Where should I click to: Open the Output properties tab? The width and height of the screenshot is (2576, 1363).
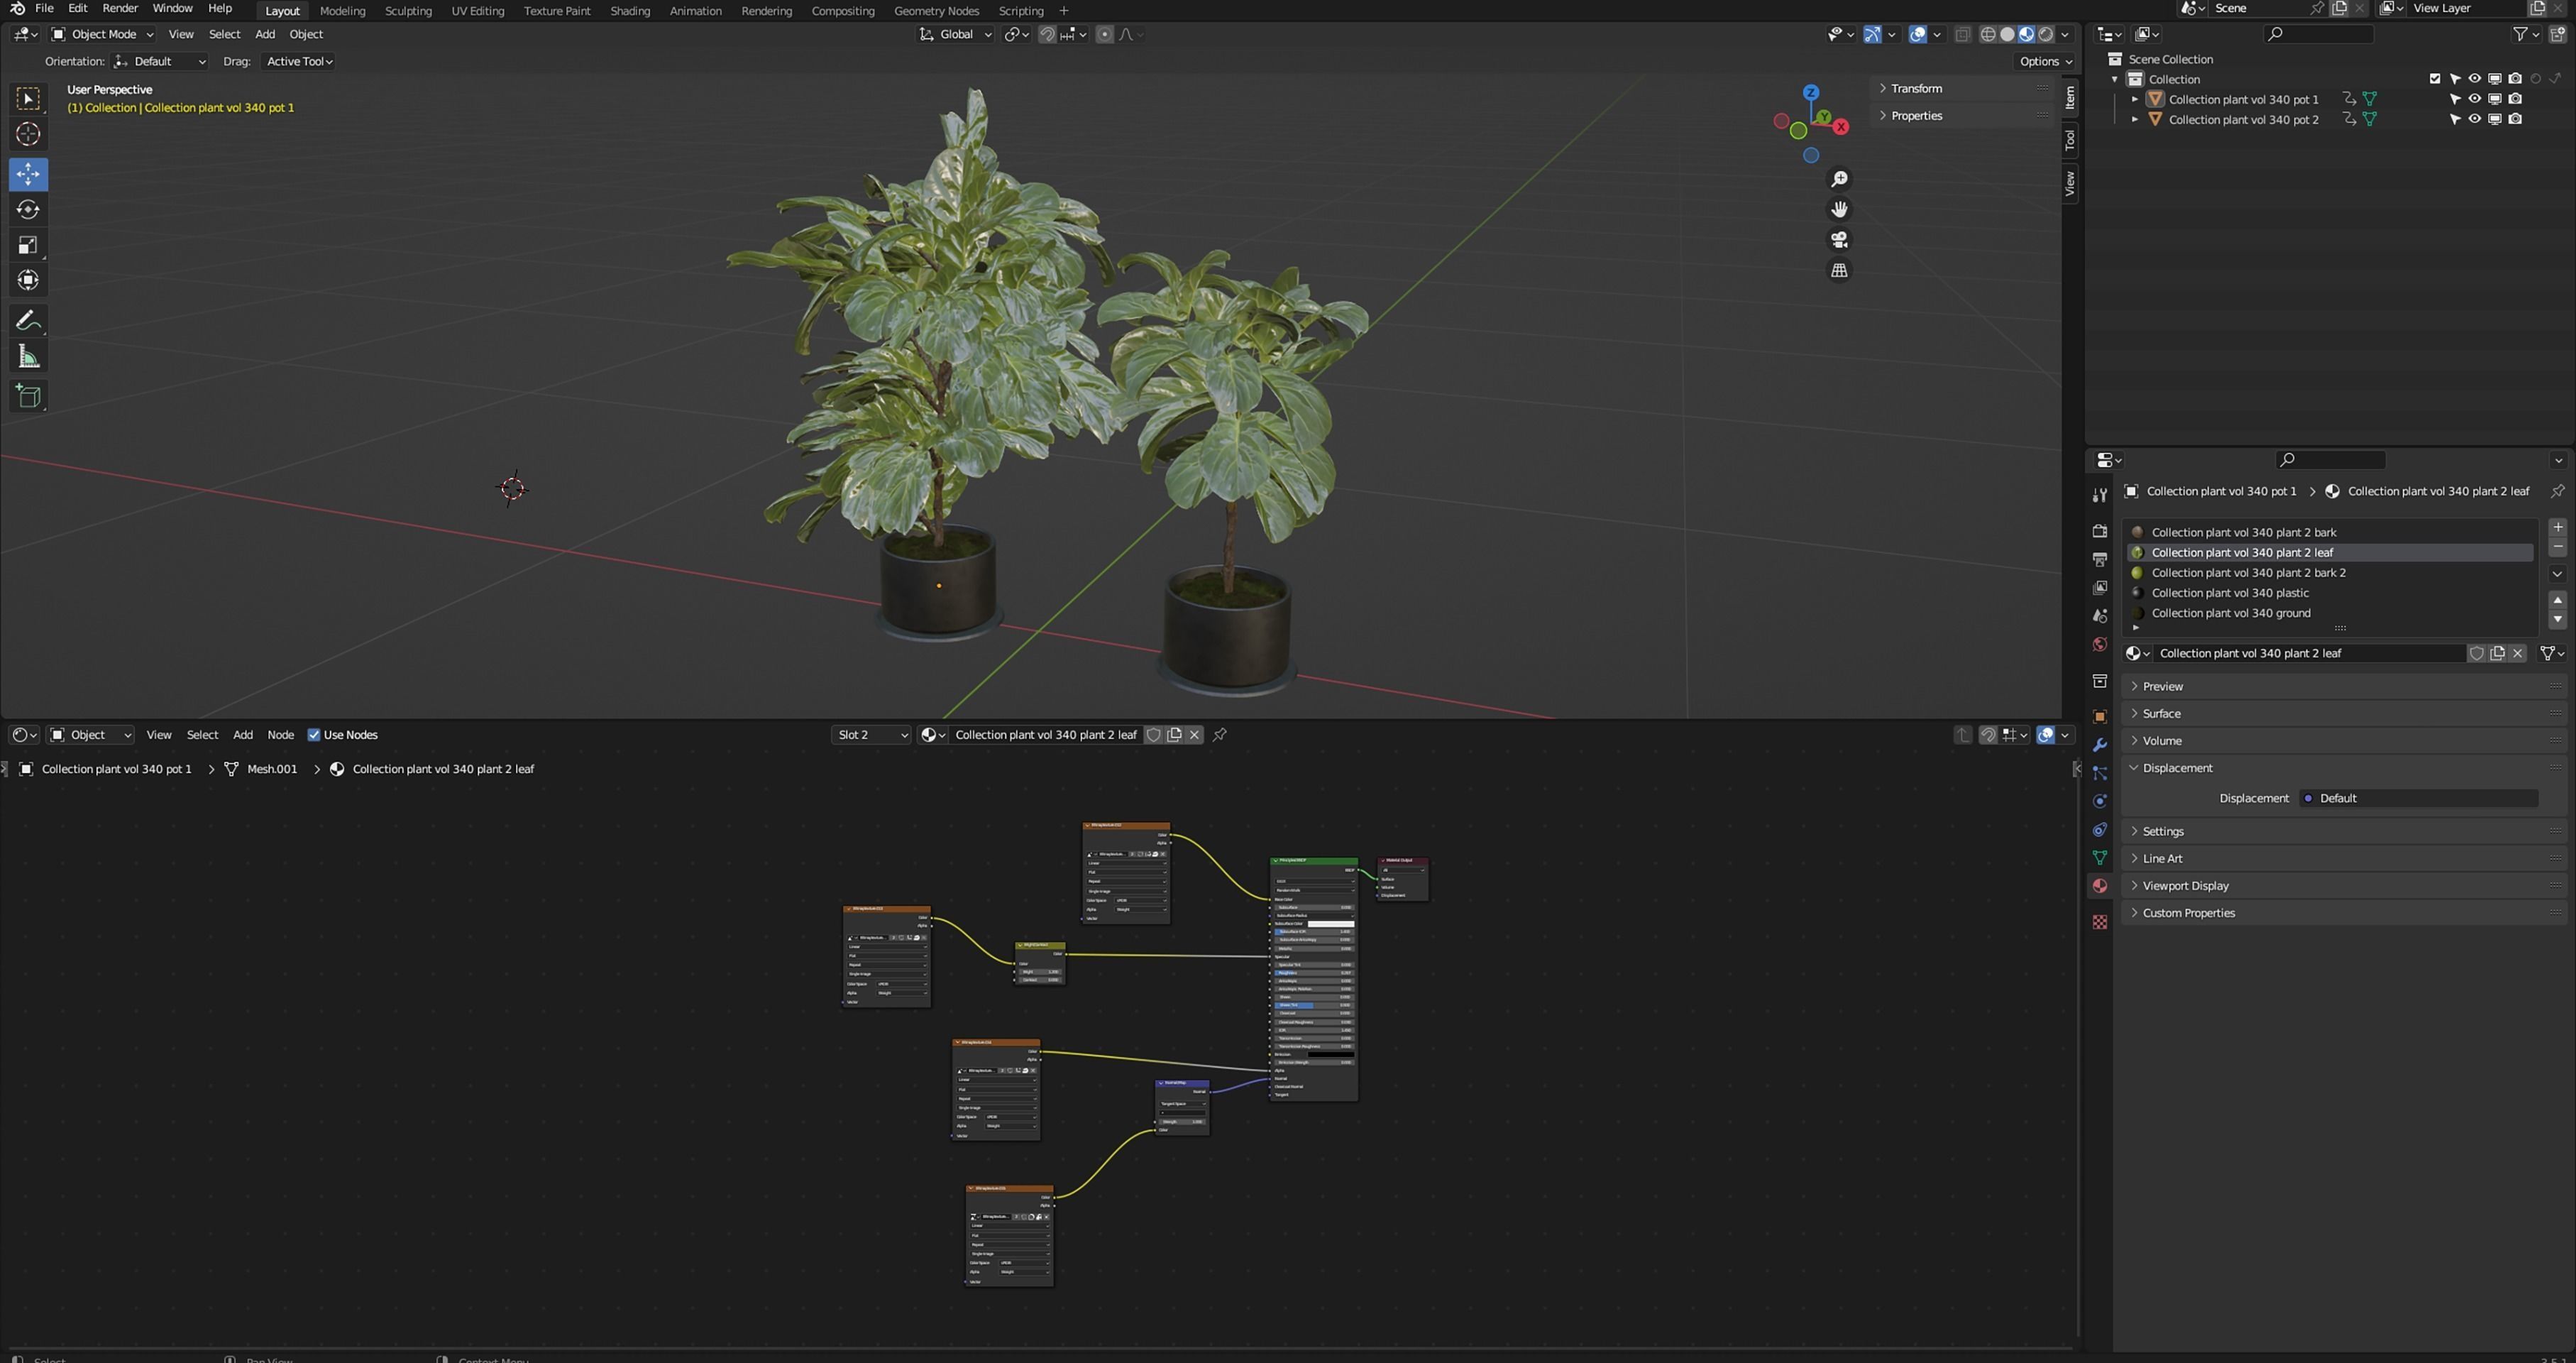(2100, 559)
